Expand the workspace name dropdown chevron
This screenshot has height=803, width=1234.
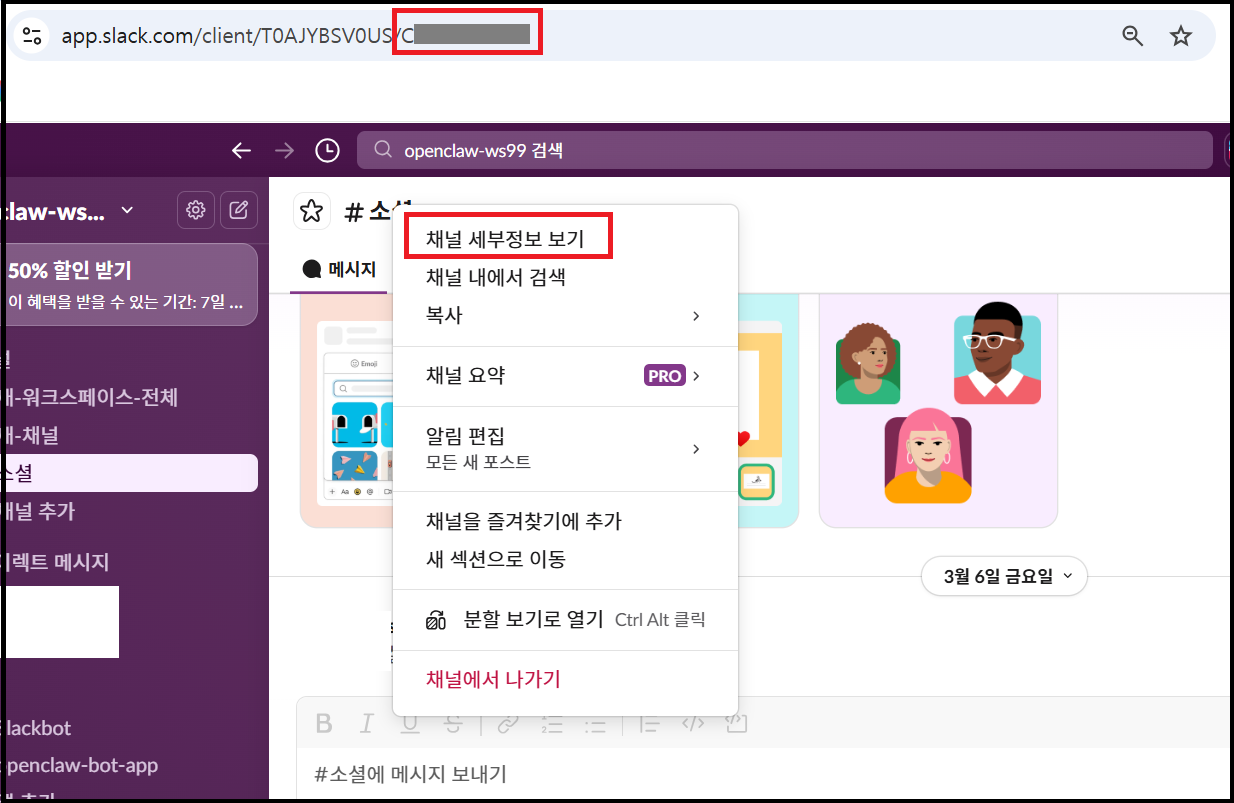tap(127, 210)
